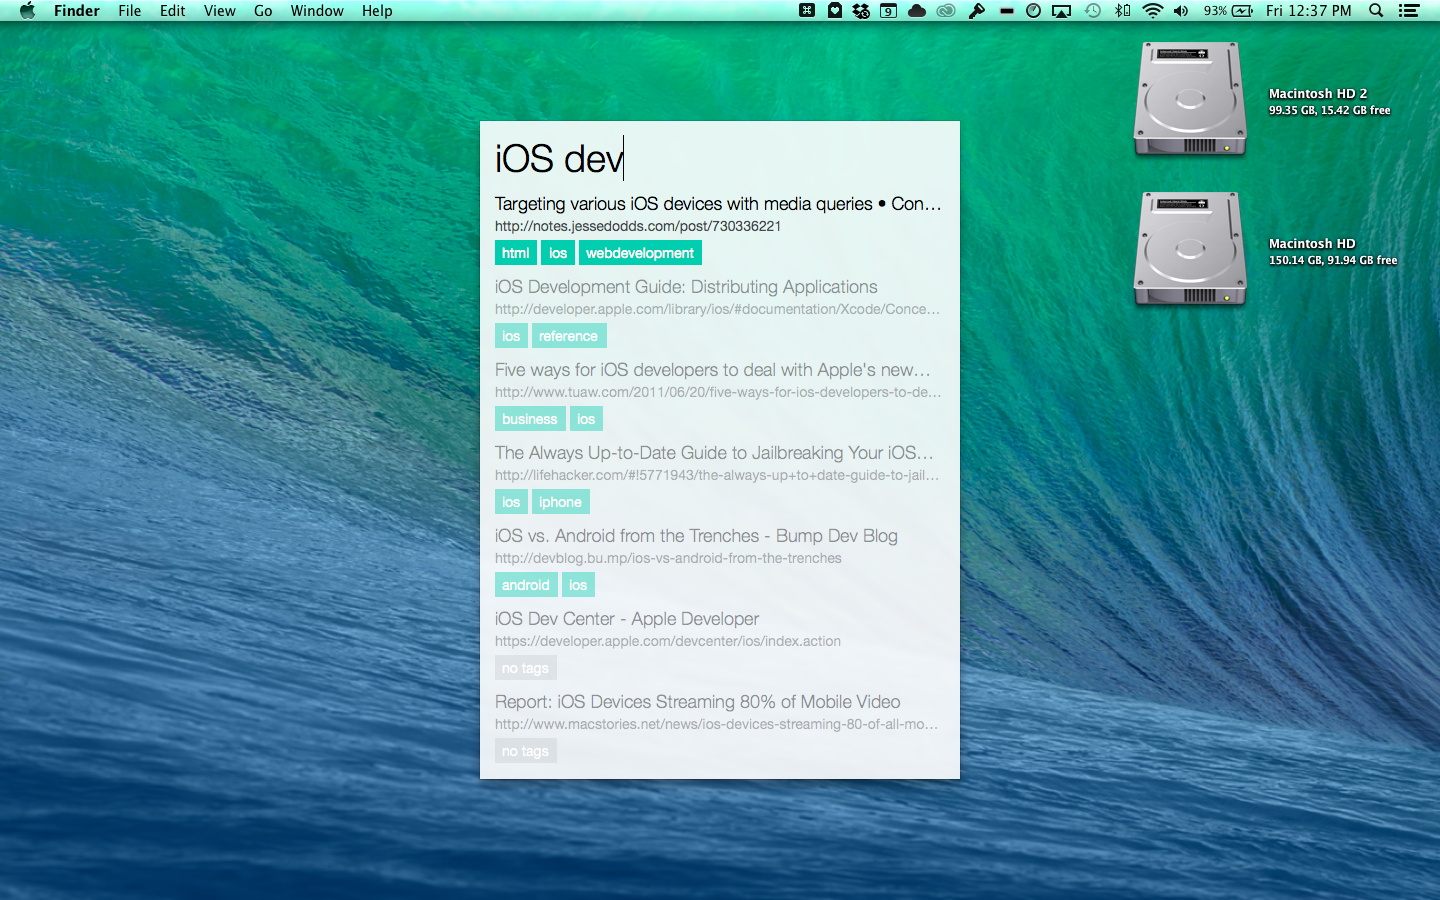This screenshot has height=900, width=1440.
Task: Open Five ways for iOS developers result
Action: click(x=713, y=370)
